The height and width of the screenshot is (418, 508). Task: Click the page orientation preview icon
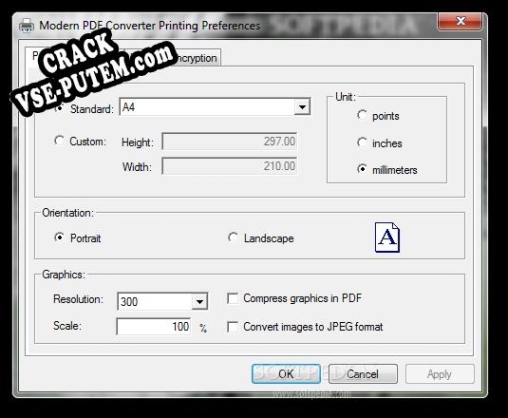pyautogui.click(x=387, y=237)
